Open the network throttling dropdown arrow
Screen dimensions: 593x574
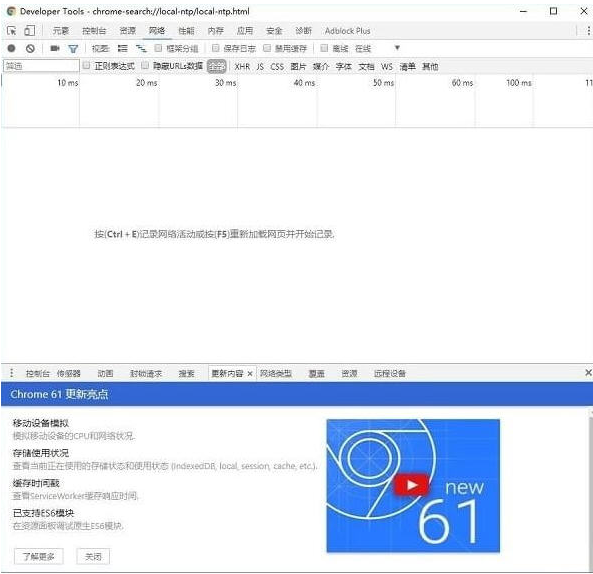click(397, 48)
